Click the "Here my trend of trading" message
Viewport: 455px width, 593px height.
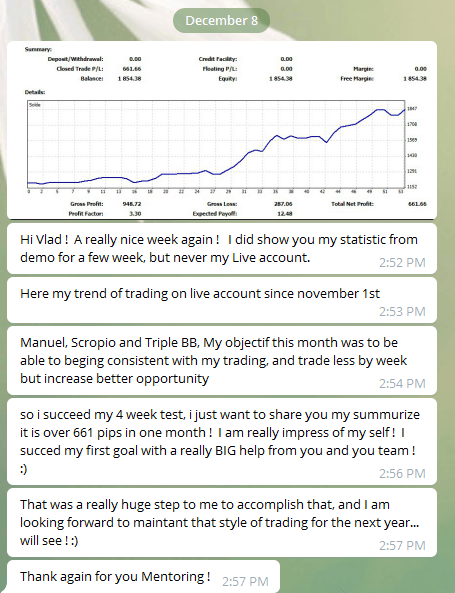[222, 300]
